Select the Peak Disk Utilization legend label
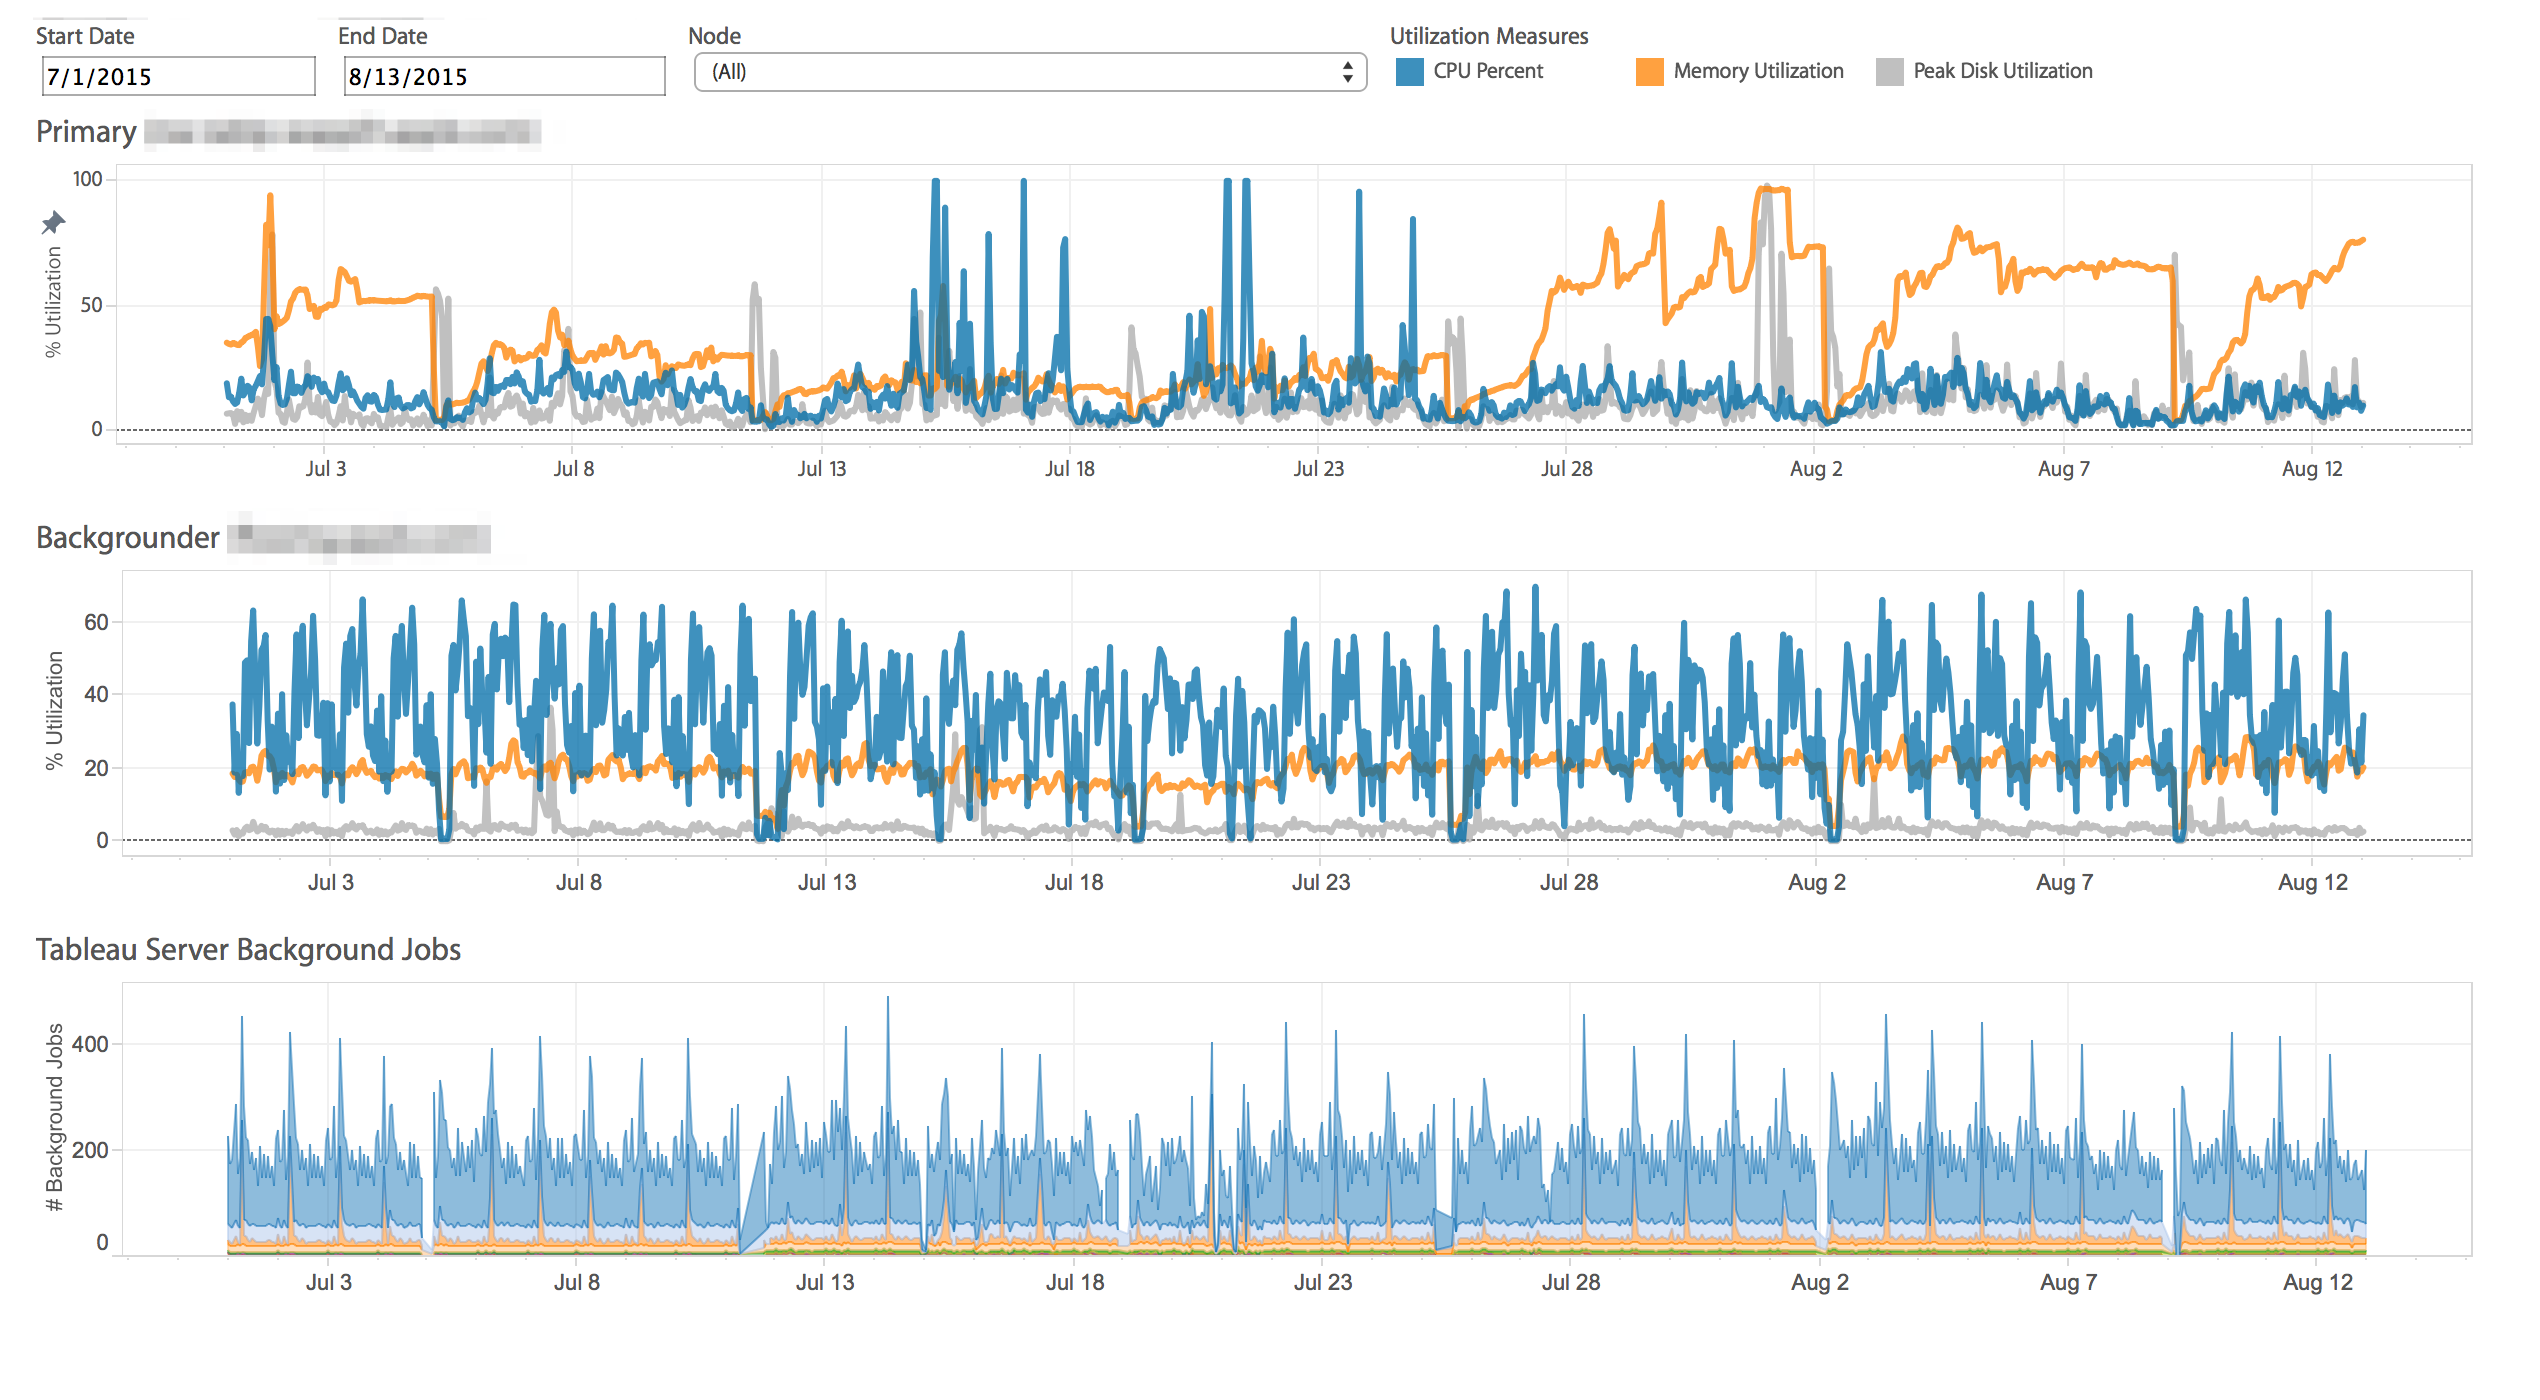The height and width of the screenshot is (1400, 2540). (x=2002, y=71)
